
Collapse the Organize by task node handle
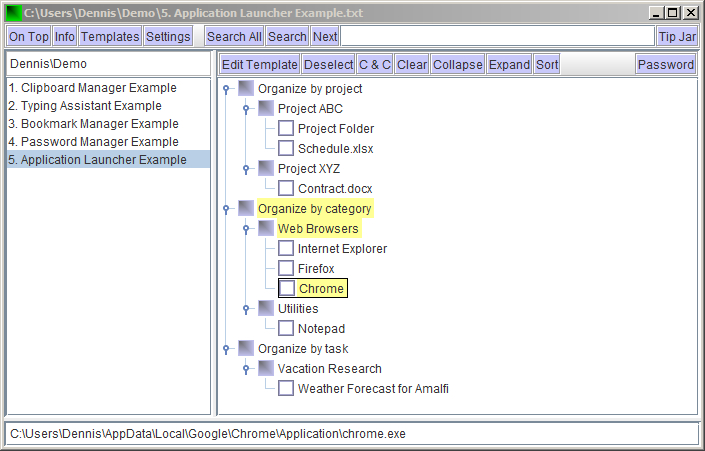tap(226, 349)
